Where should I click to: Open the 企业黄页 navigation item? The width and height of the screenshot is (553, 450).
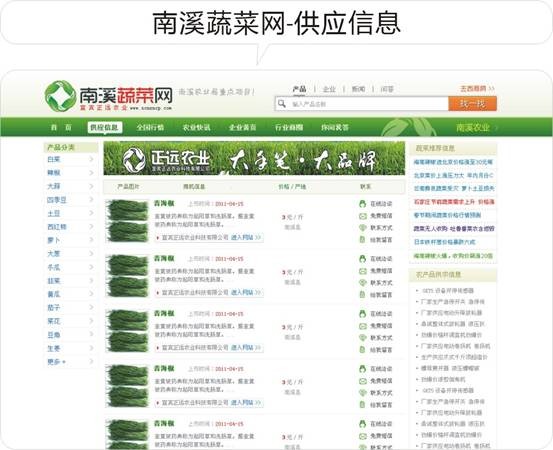click(243, 127)
